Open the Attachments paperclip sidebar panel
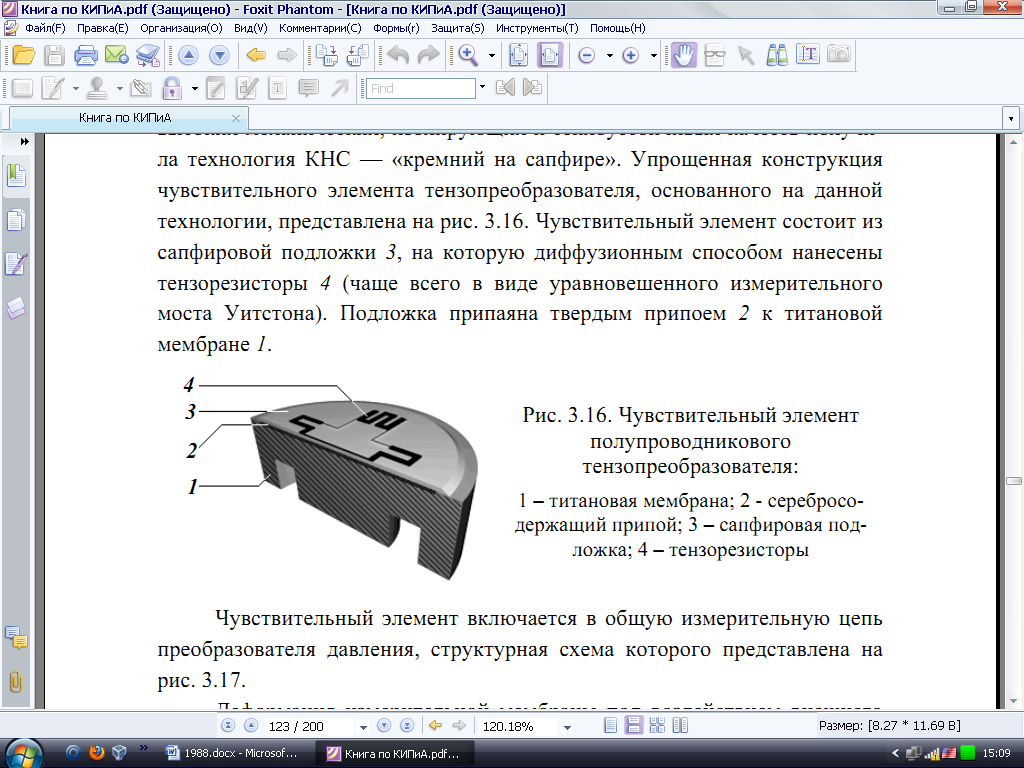The height and width of the screenshot is (768, 1024). tap(16, 682)
